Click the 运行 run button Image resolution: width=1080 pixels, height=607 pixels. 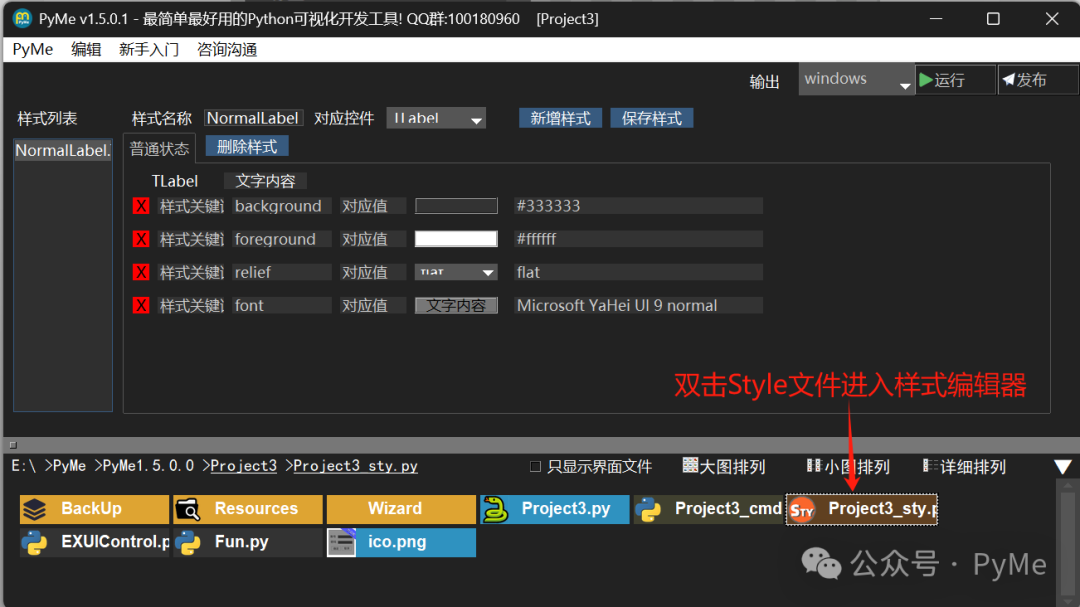(x=955, y=80)
